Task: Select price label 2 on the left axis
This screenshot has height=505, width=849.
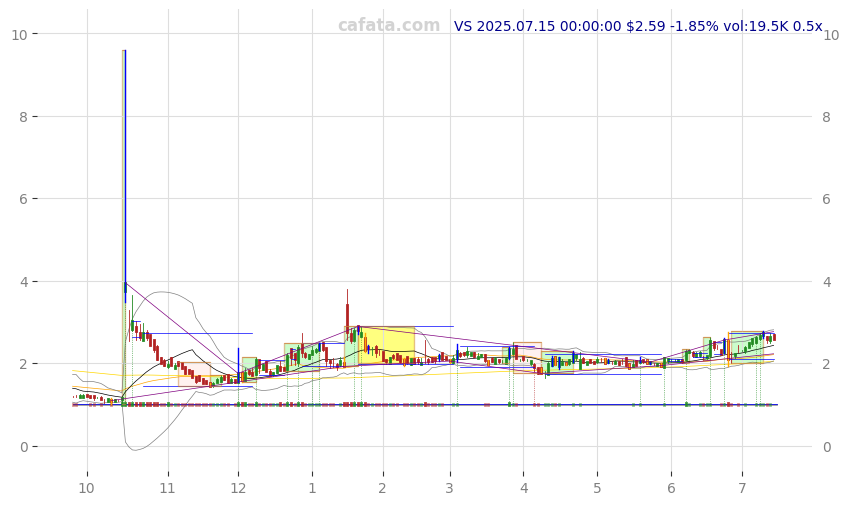Action: (x=23, y=364)
